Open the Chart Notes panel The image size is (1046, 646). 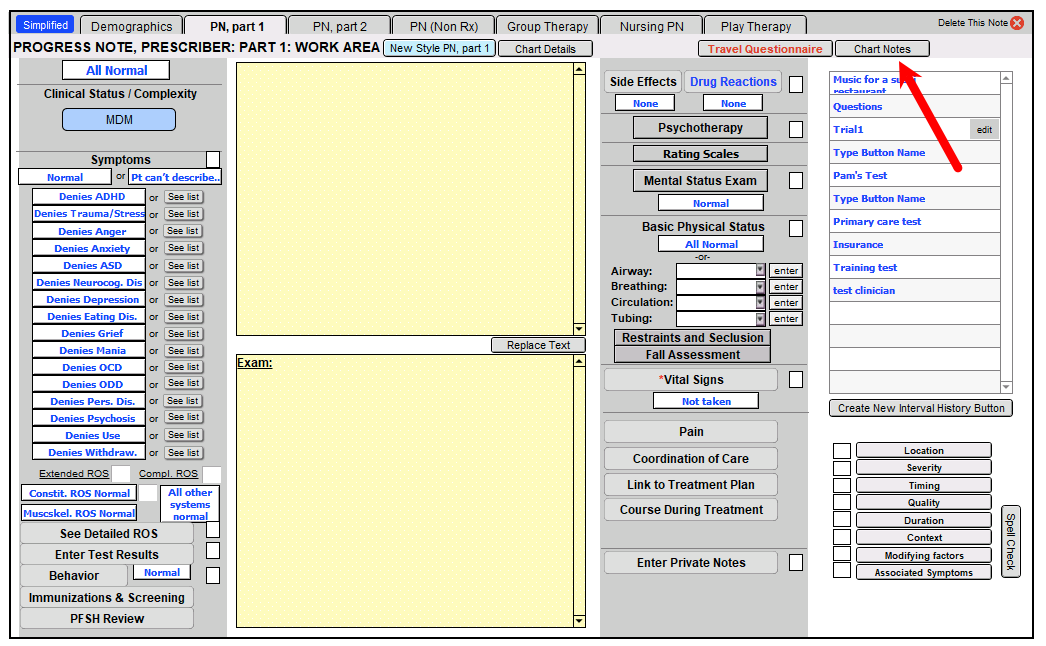click(882, 48)
